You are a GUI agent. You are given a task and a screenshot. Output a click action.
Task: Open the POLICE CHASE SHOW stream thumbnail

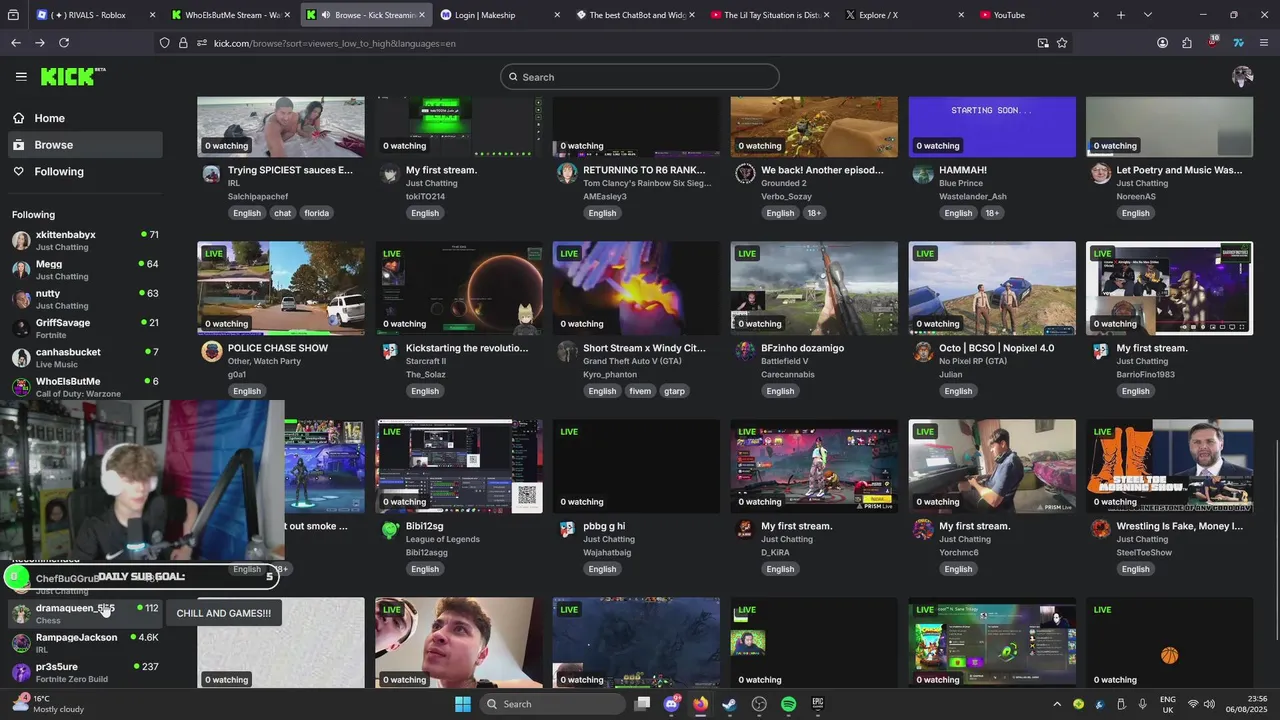coord(281,288)
